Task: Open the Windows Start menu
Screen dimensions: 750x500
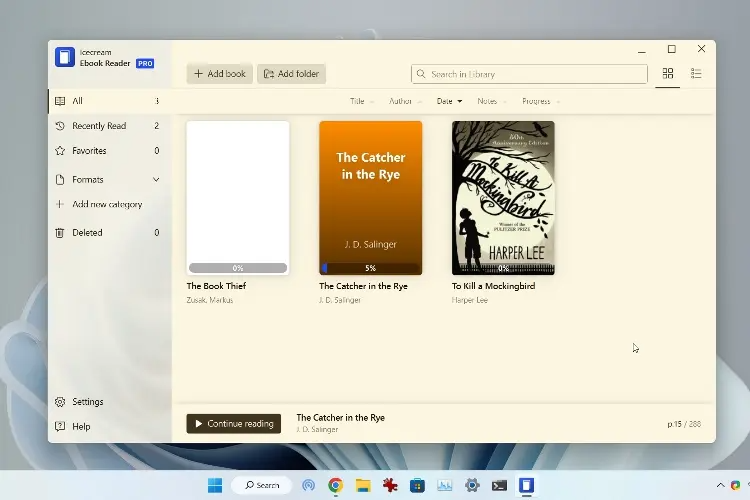Action: tap(215, 485)
